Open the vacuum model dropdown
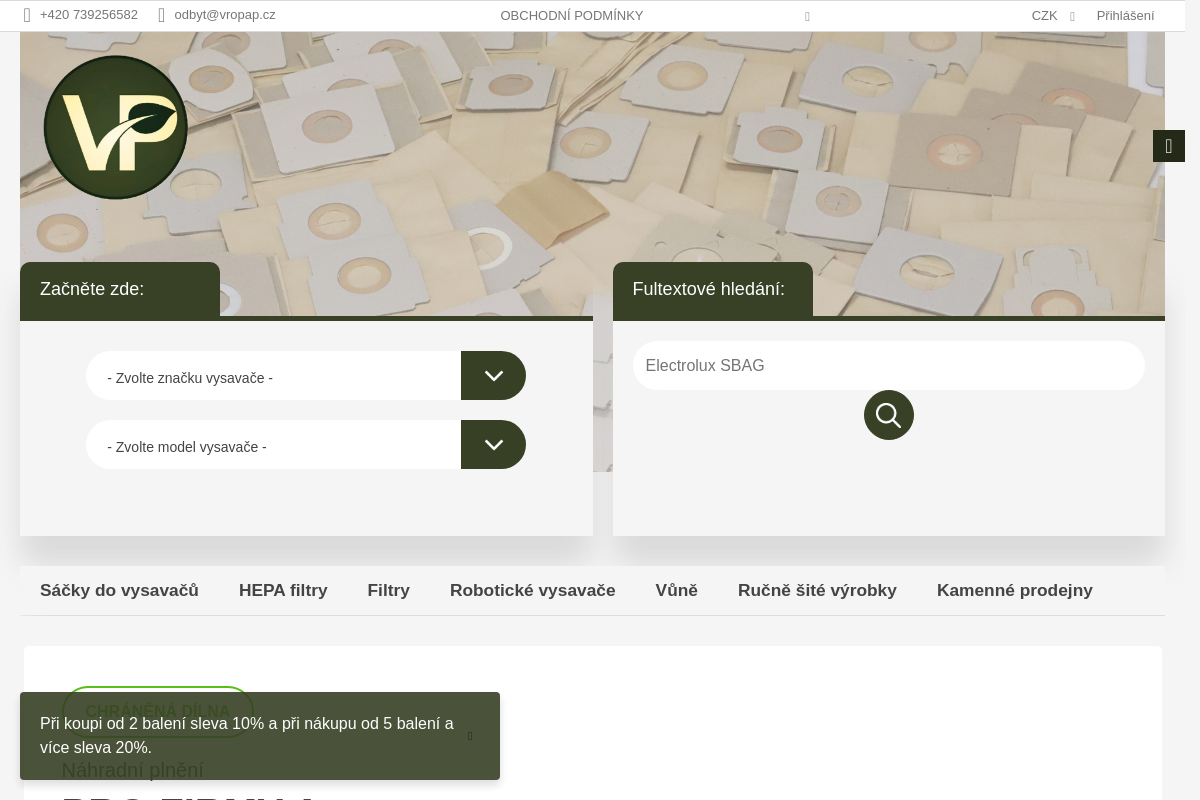The image size is (1200, 800). coord(306,445)
